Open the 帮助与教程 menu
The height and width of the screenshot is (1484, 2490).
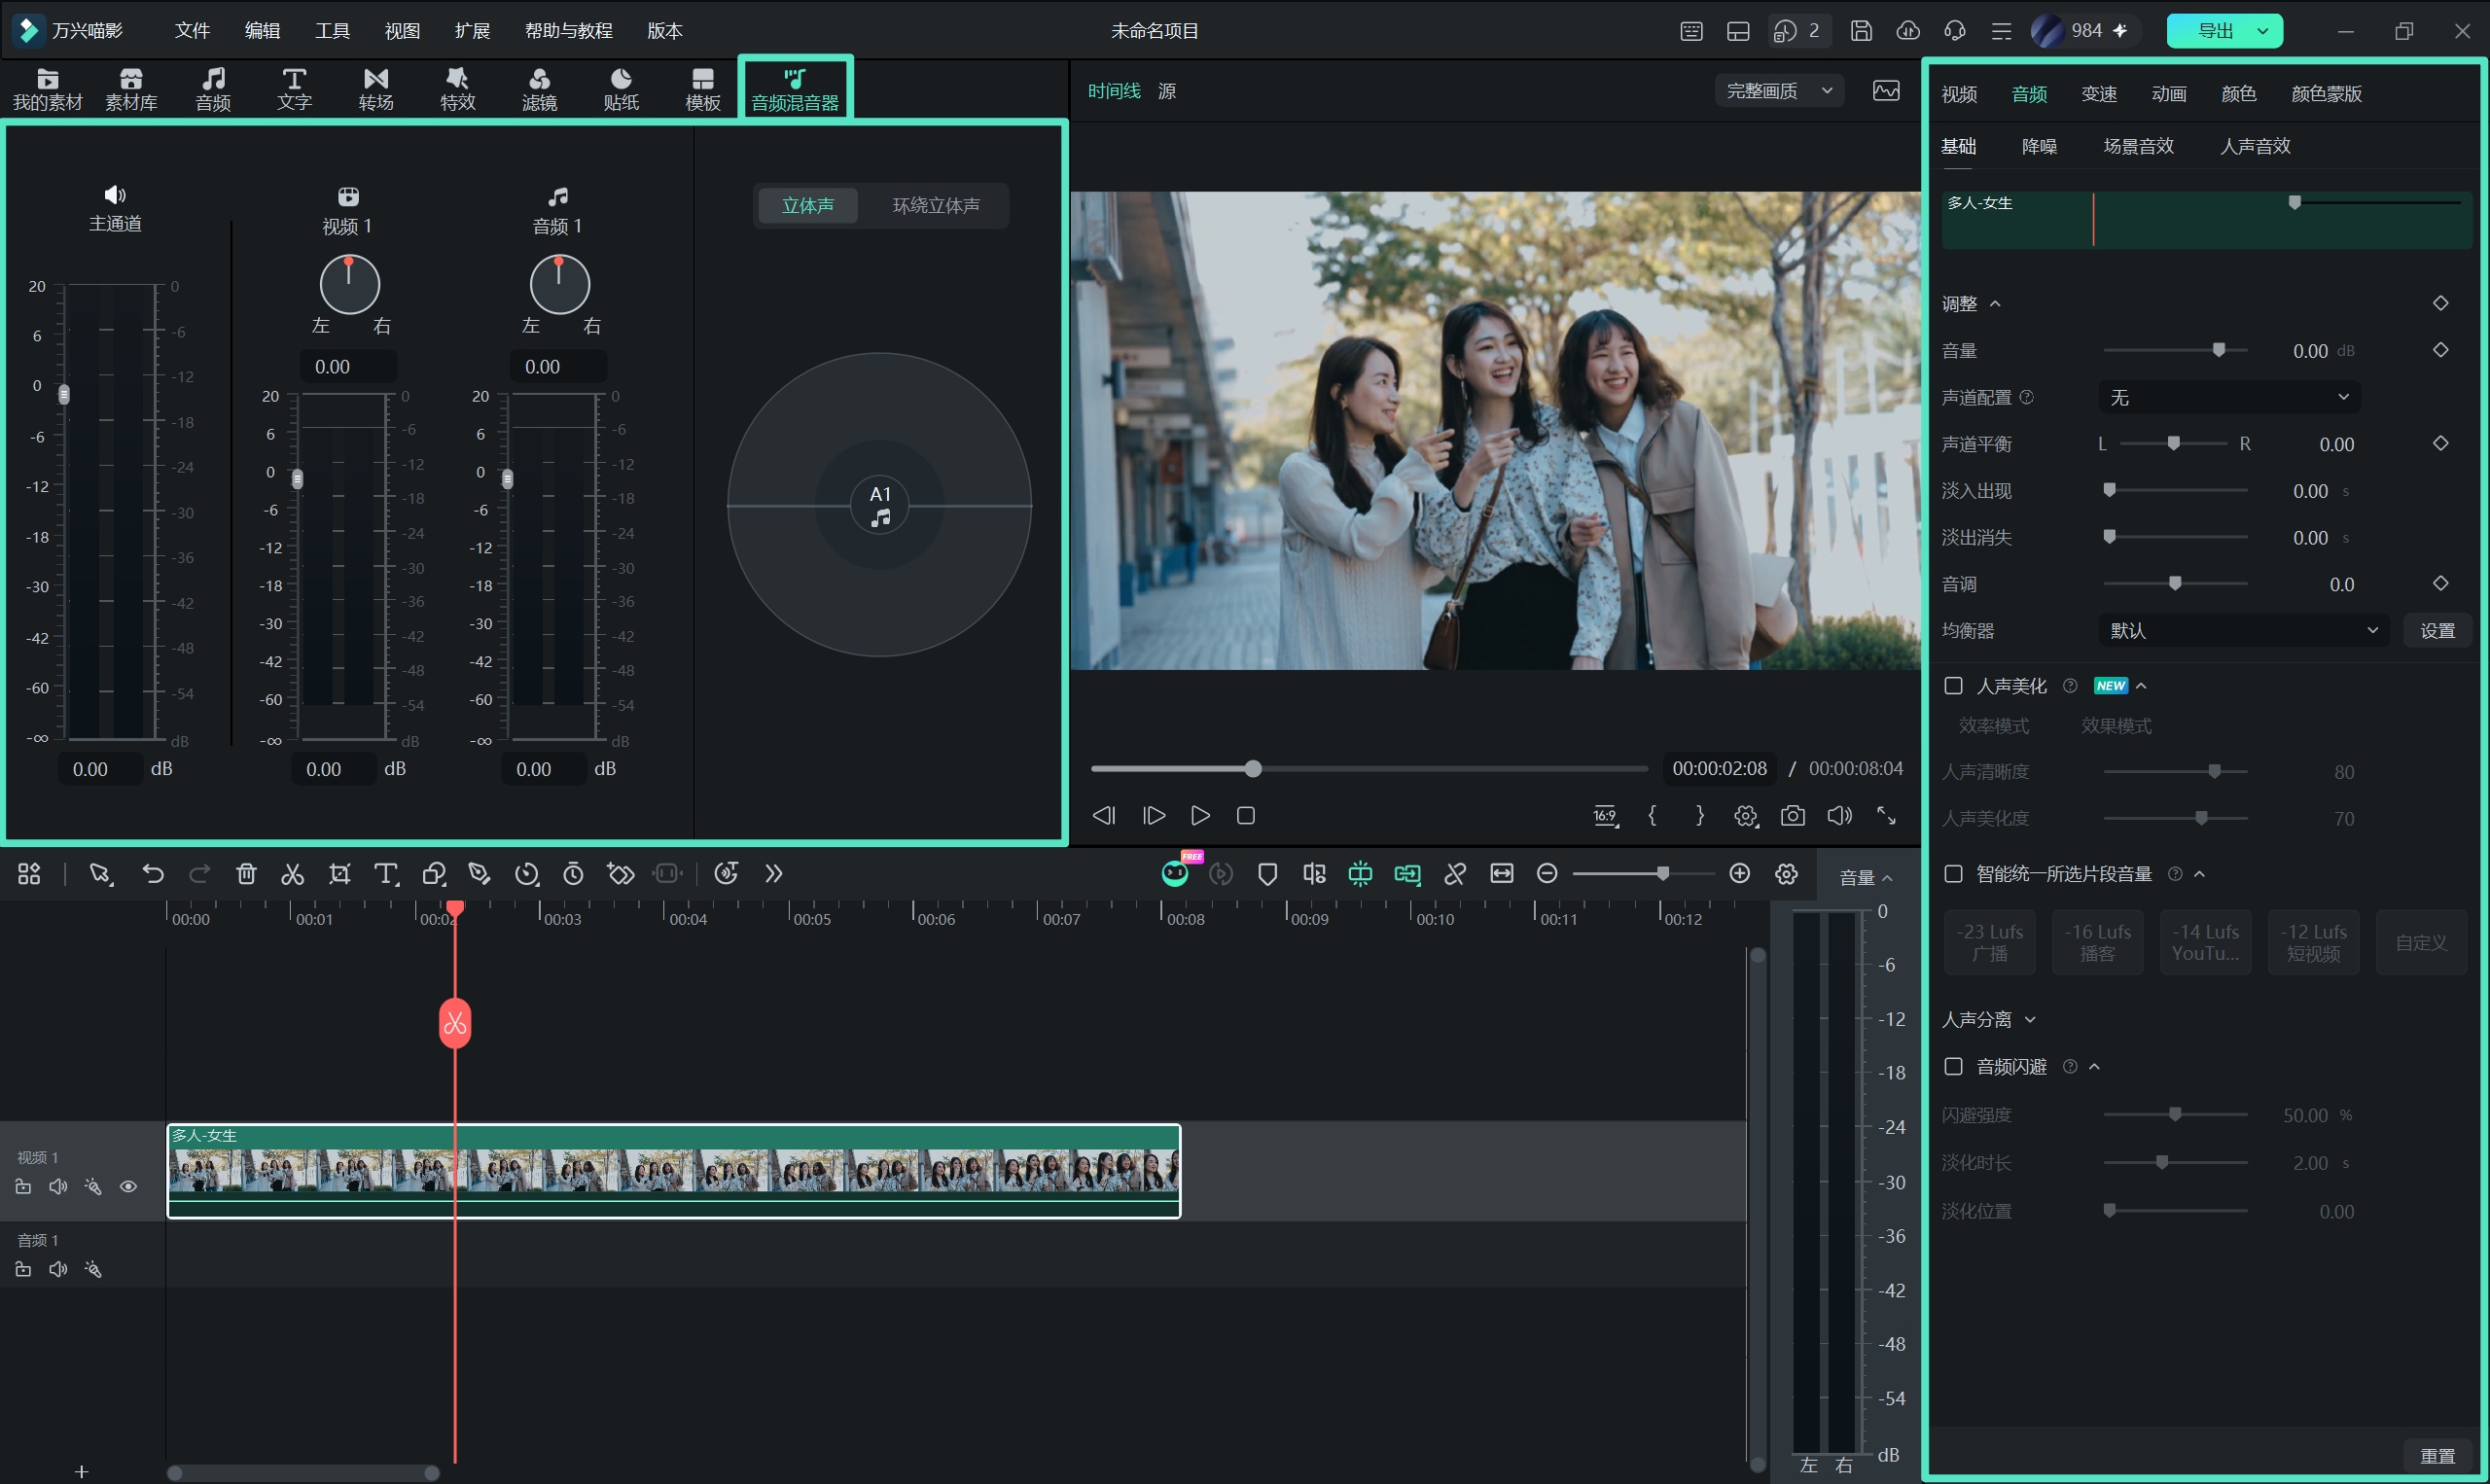coord(568,31)
